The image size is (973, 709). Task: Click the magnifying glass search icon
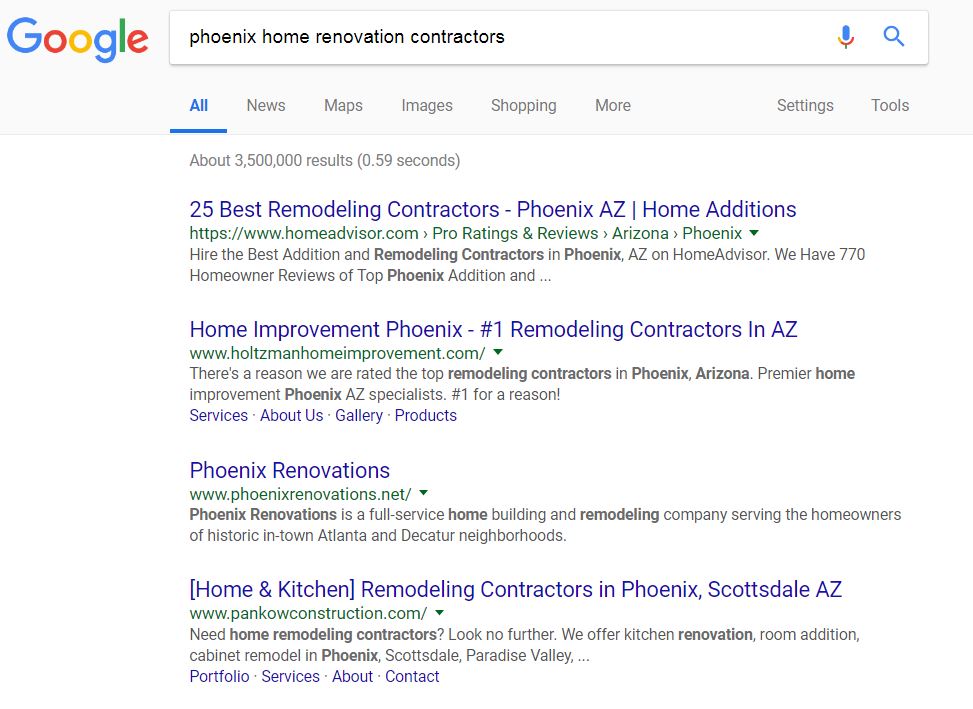click(x=893, y=35)
